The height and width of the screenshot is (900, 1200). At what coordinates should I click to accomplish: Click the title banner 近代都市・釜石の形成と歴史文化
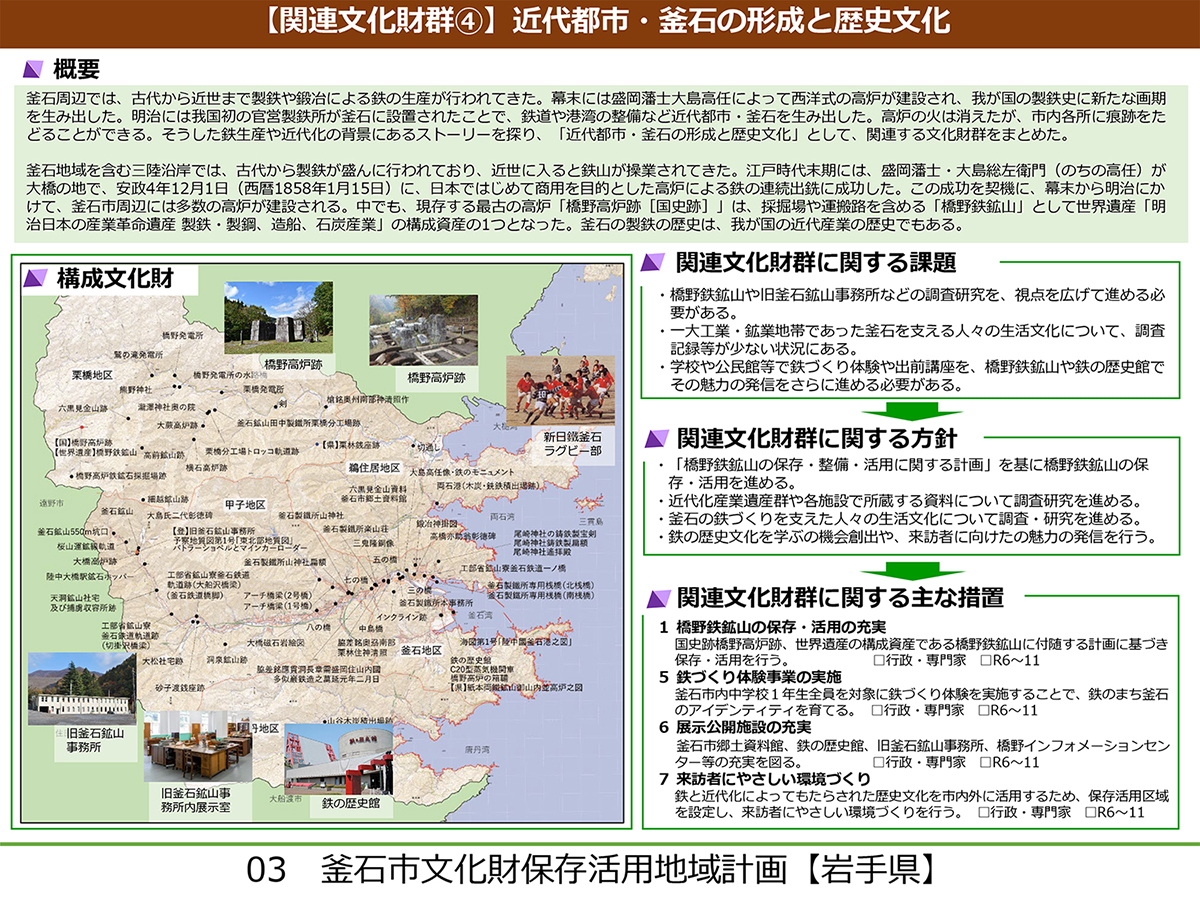click(x=600, y=20)
